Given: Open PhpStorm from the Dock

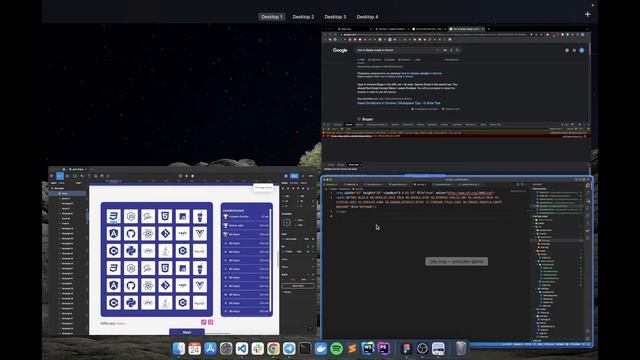Looking at the screenshot, I should click(x=384, y=348).
